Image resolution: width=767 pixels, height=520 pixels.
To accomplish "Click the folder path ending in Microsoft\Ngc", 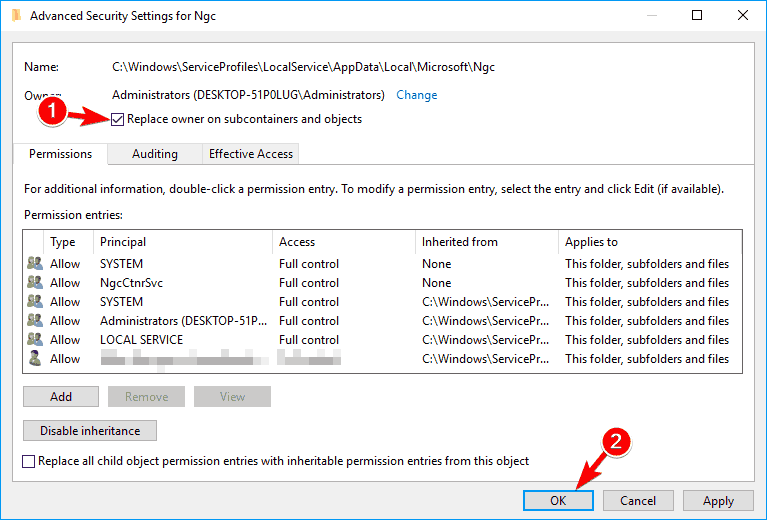I will (x=303, y=67).
